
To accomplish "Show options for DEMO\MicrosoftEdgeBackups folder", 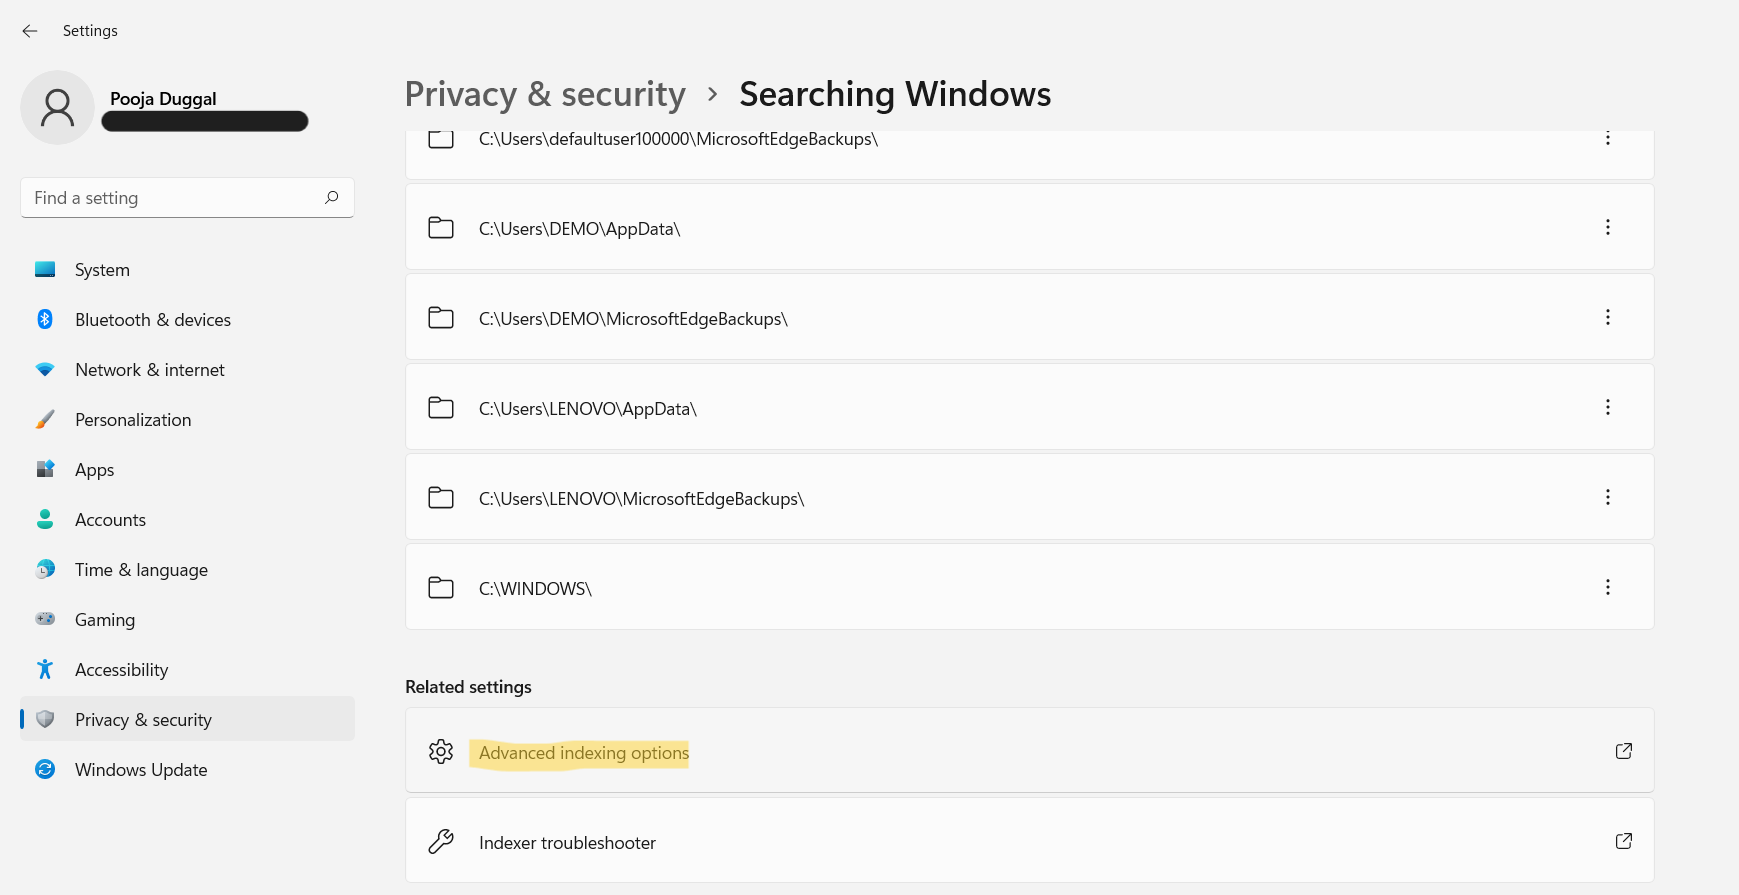I will pyautogui.click(x=1607, y=318).
